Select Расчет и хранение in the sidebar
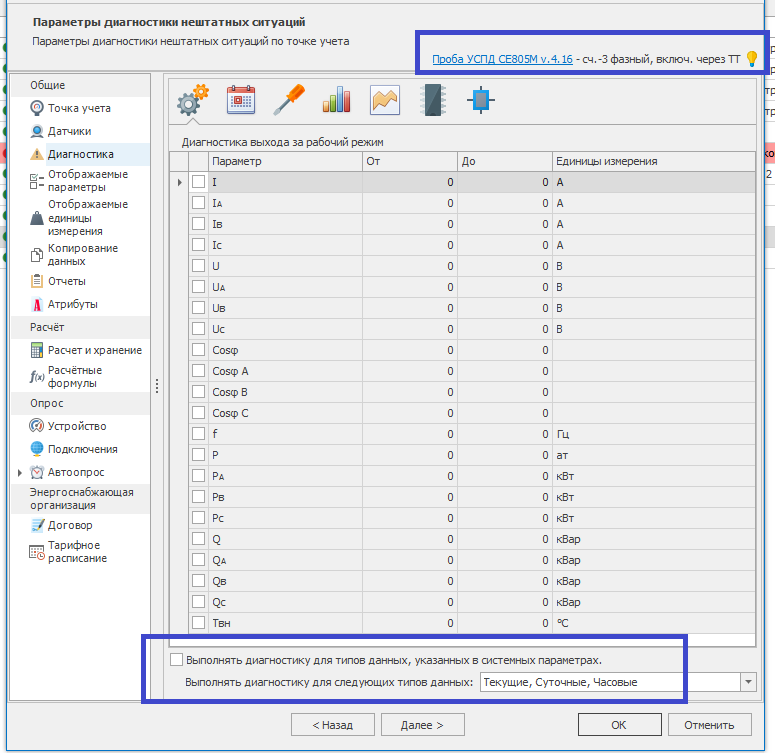This screenshot has height=753, width=775. tap(94, 350)
